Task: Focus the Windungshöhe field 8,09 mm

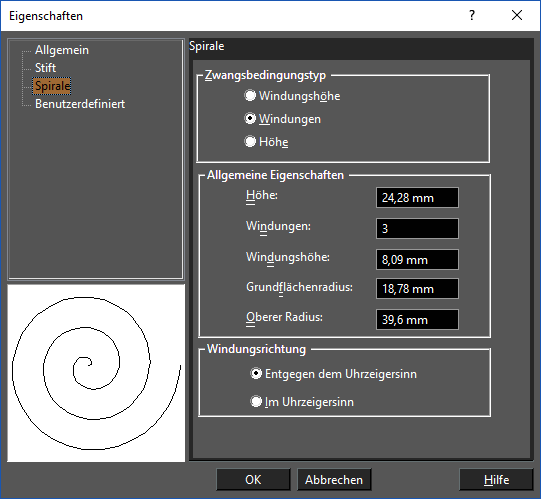Action: pos(417,259)
